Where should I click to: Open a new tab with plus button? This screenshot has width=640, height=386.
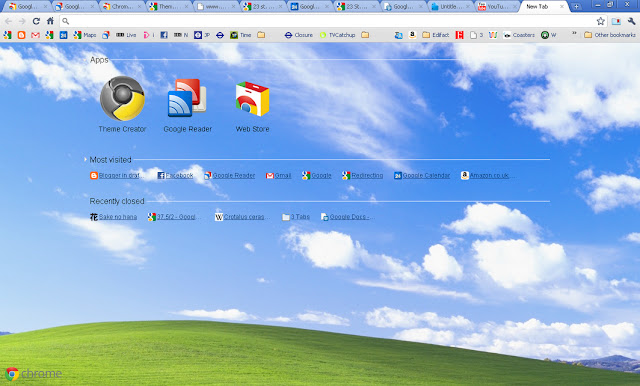click(x=576, y=7)
